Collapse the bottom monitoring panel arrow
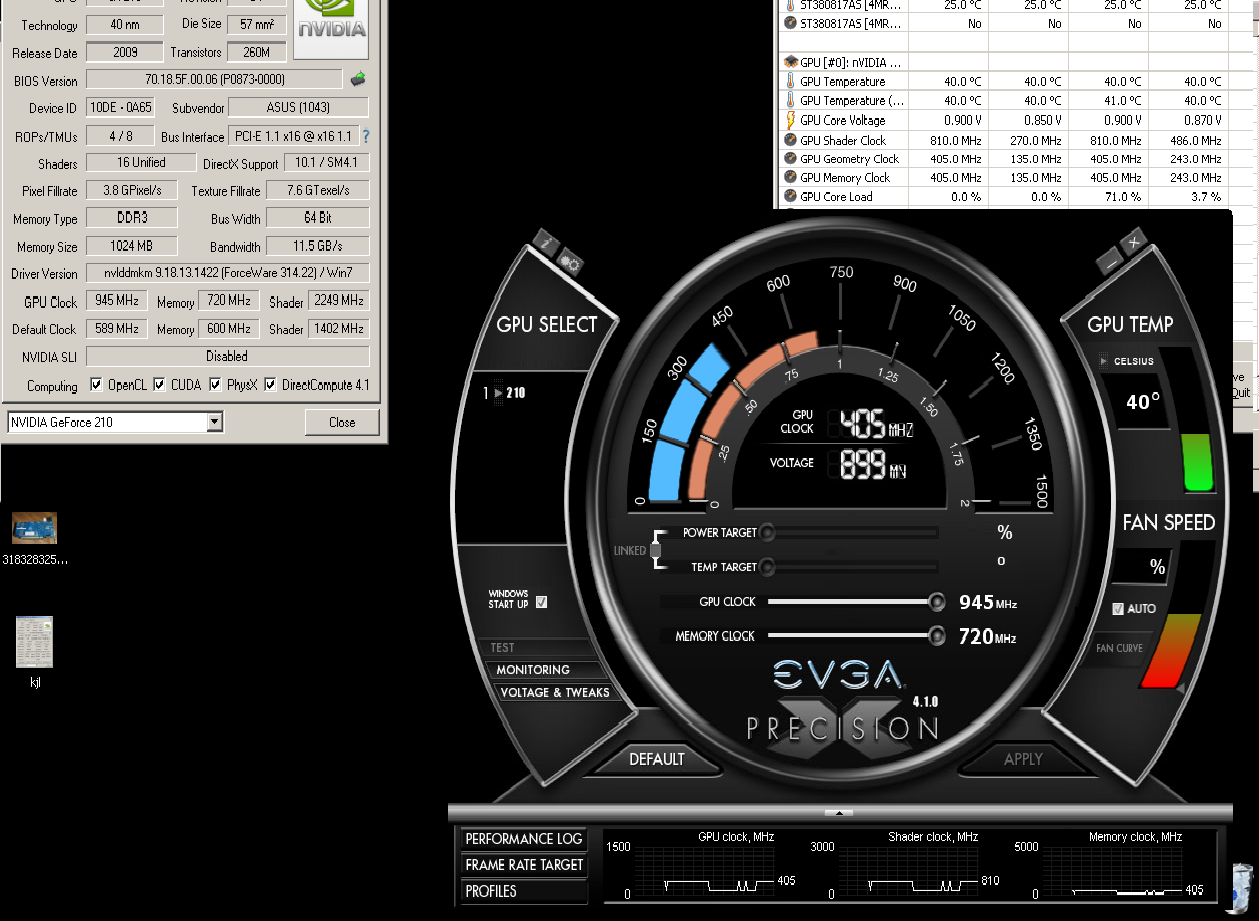 click(839, 813)
